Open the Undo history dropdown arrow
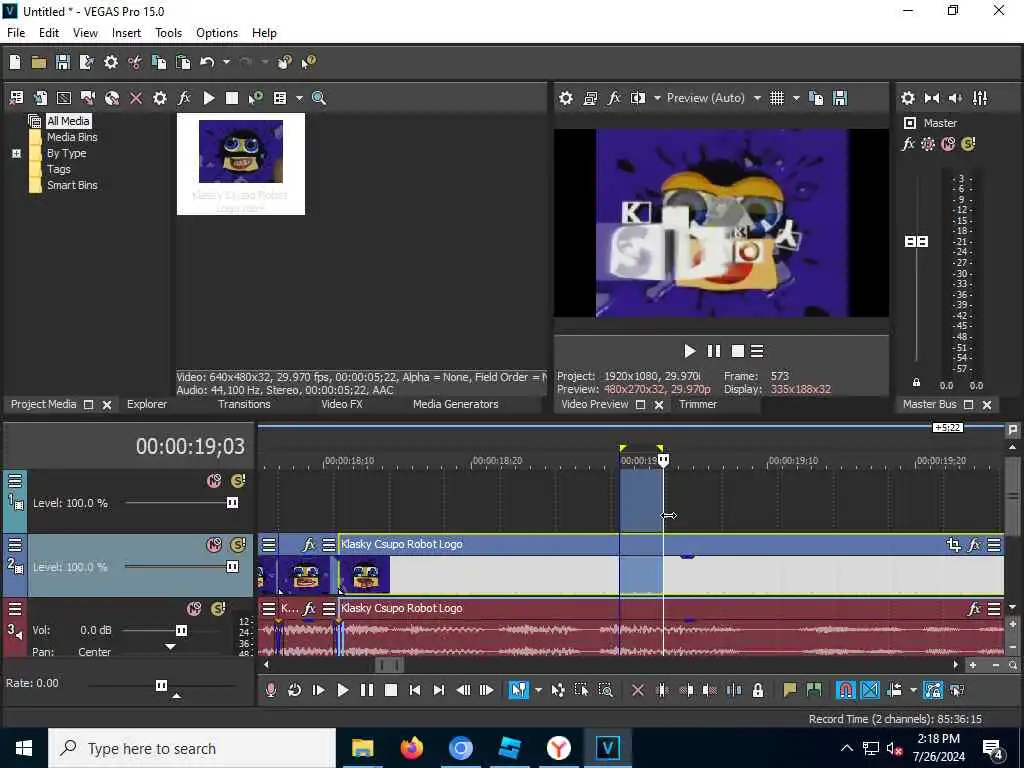The width and height of the screenshot is (1024, 768). [226, 62]
